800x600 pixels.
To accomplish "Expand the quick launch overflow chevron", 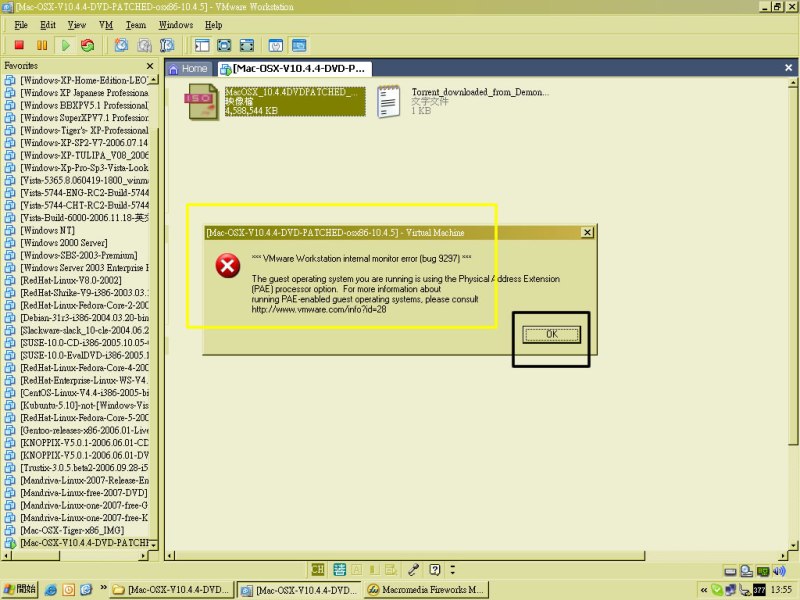I will coord(103,588).
